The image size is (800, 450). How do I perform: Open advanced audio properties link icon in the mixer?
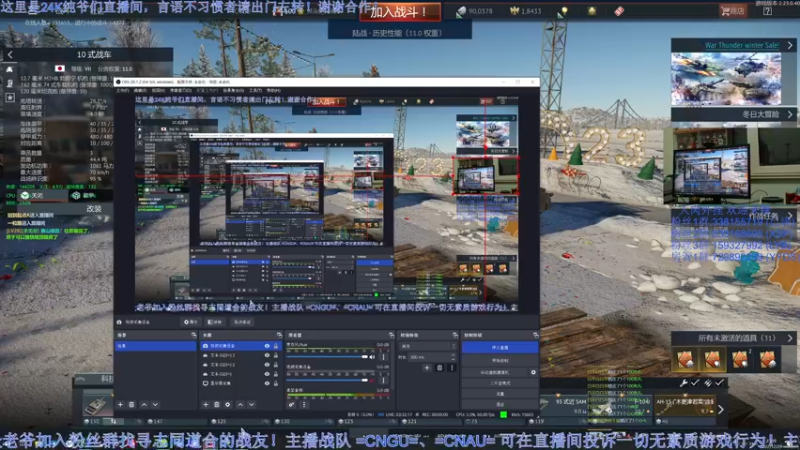click(x=291, y=405)
